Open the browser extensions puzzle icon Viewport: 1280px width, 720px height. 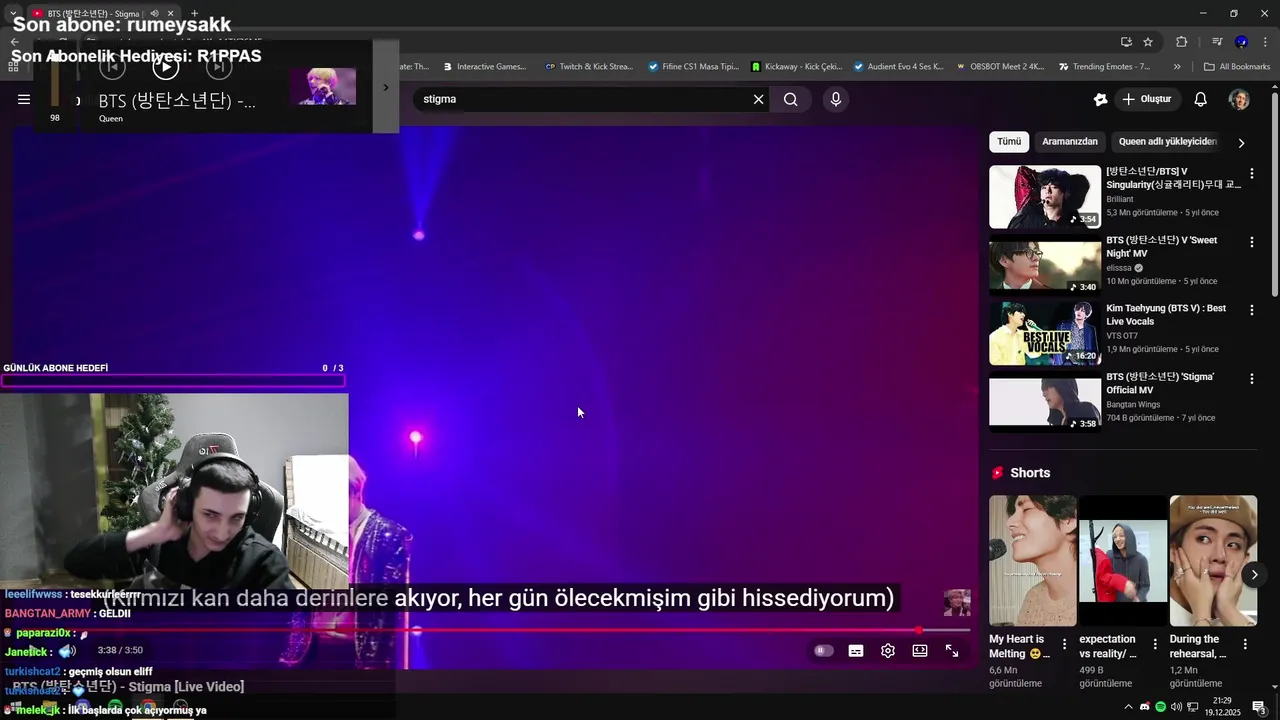pyautogui.click(x=1182, y=41)
